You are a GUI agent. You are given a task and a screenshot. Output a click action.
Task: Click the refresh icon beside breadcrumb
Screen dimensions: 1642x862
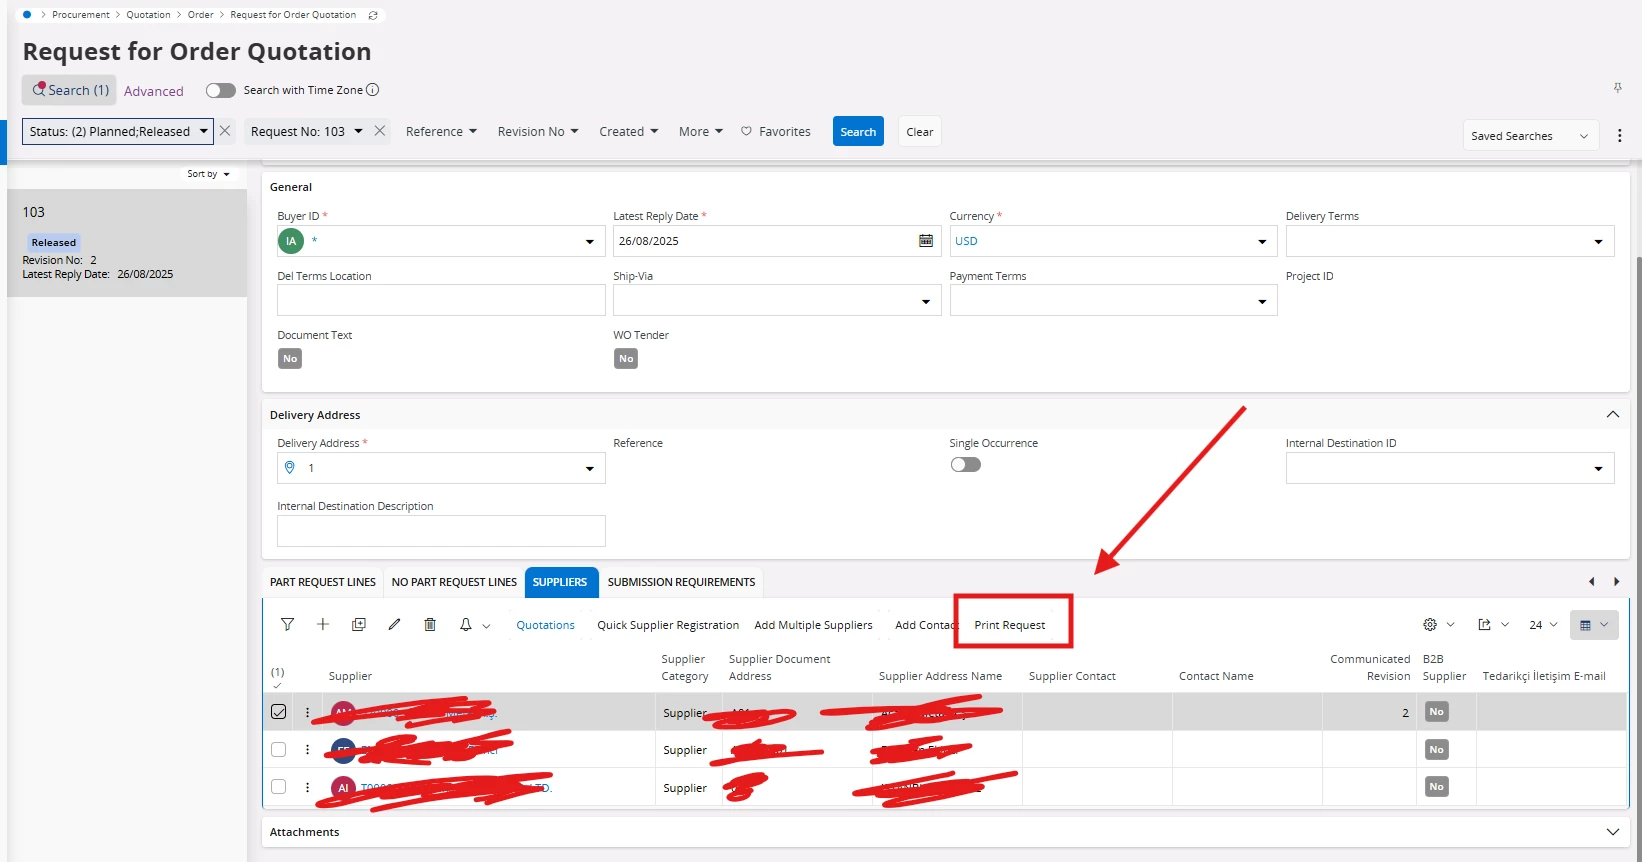(x=373, y=15)
